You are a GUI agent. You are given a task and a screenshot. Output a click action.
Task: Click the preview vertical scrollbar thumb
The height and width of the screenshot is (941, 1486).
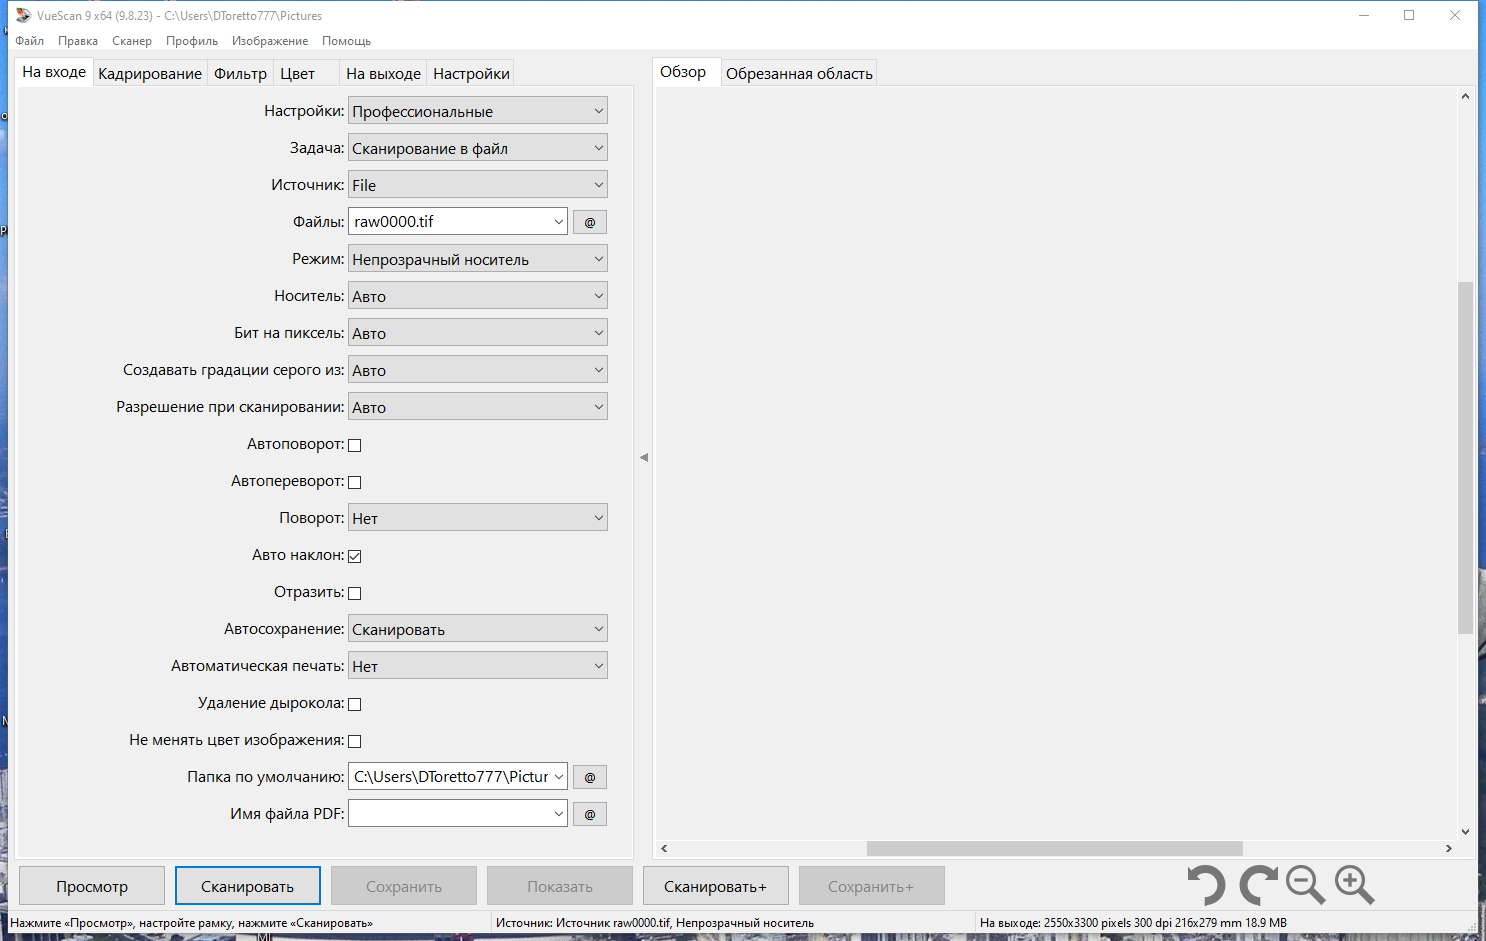coord(1465,458)
